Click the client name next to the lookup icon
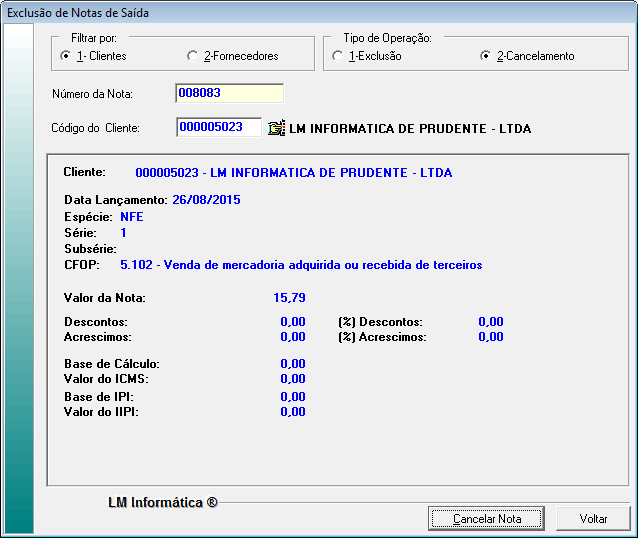The width and height of the screenshot is (638, 538). 410,129
